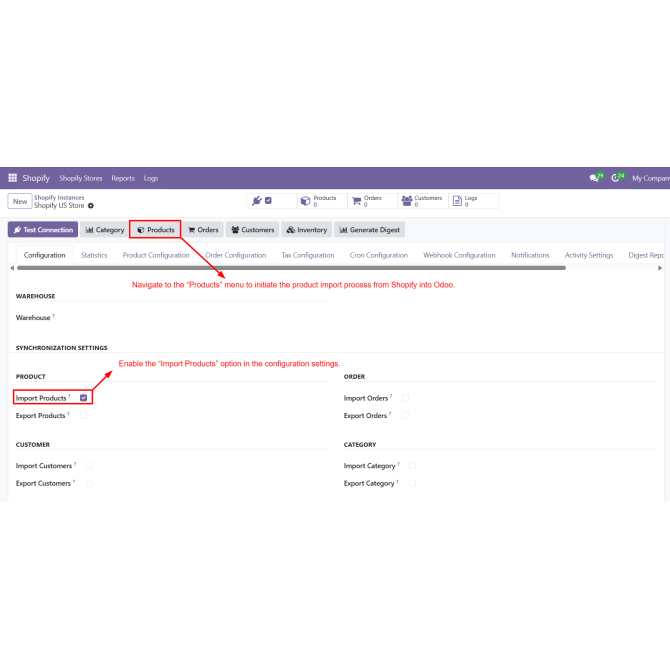This screenshot has width=670, height=670.
Task: Open the Shopify Stores menu
Action: [x=81, y=178]
